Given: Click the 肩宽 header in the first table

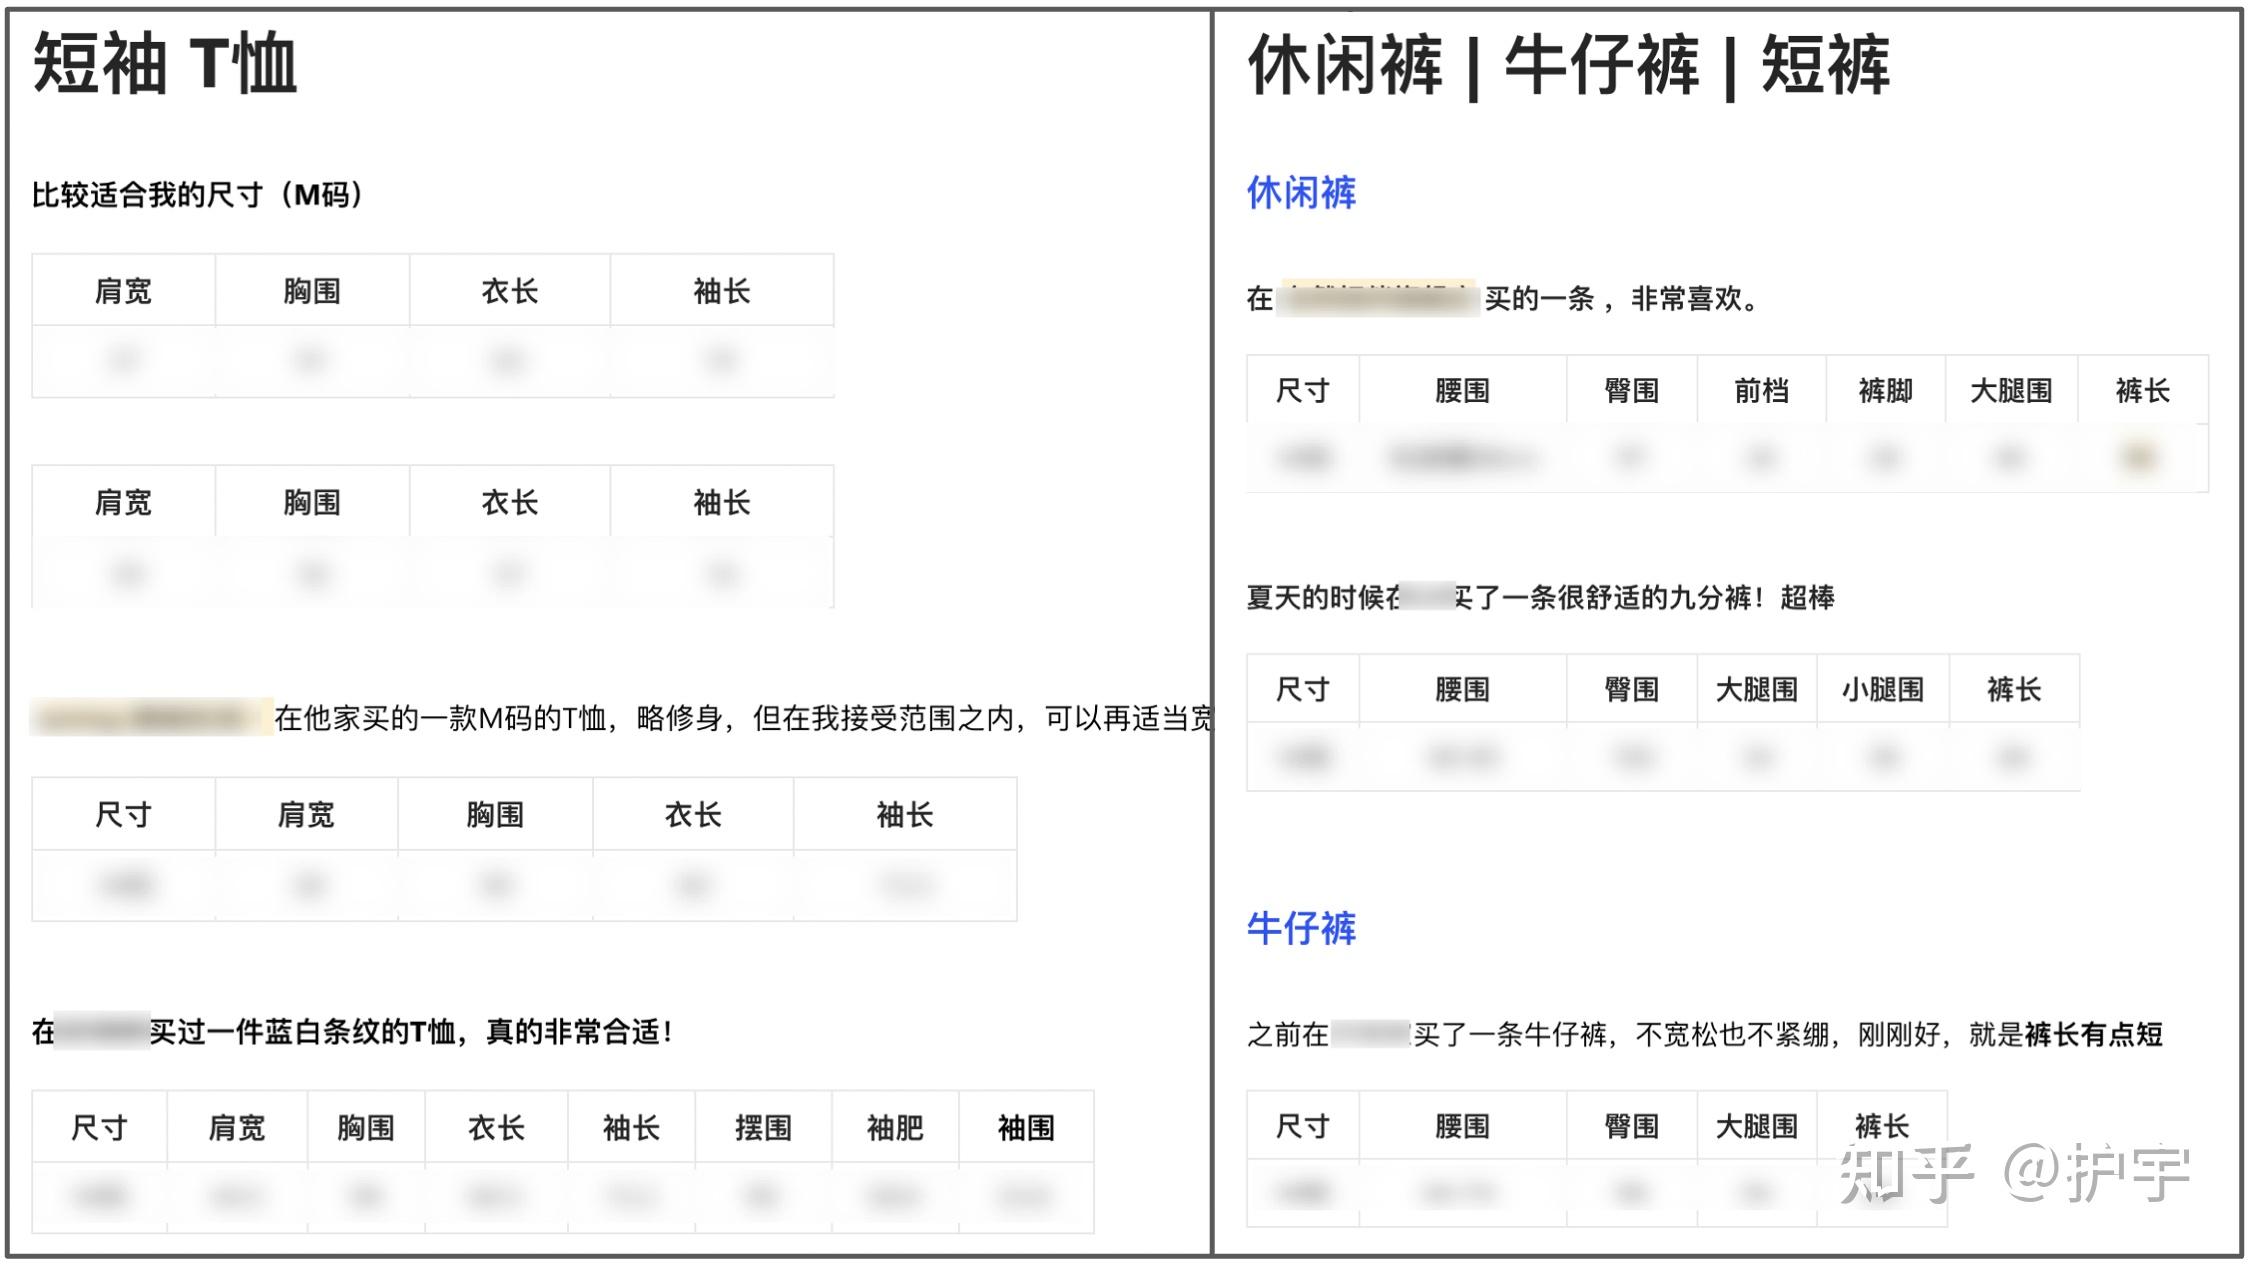Looking at the screenshot, I should click(122, 291).
